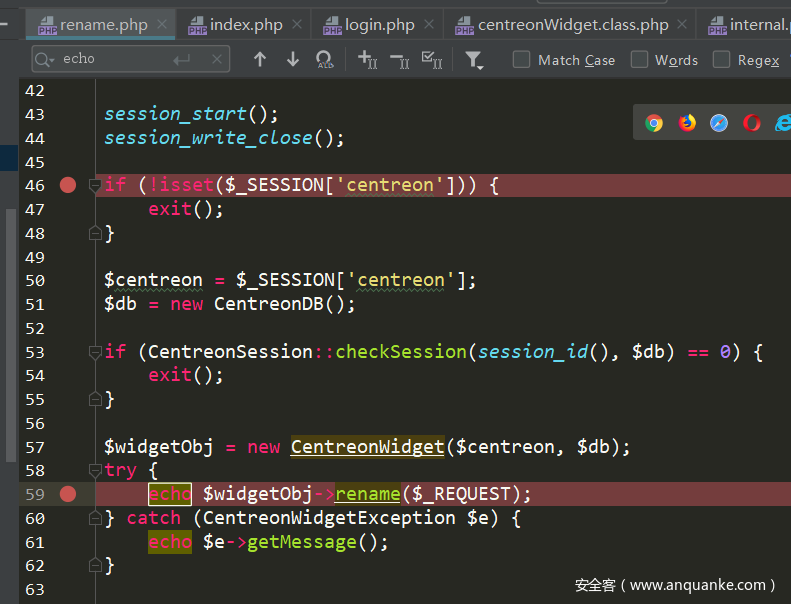Click unselect occurrence minus icon

pyautogui.click(x=399, y=60)
